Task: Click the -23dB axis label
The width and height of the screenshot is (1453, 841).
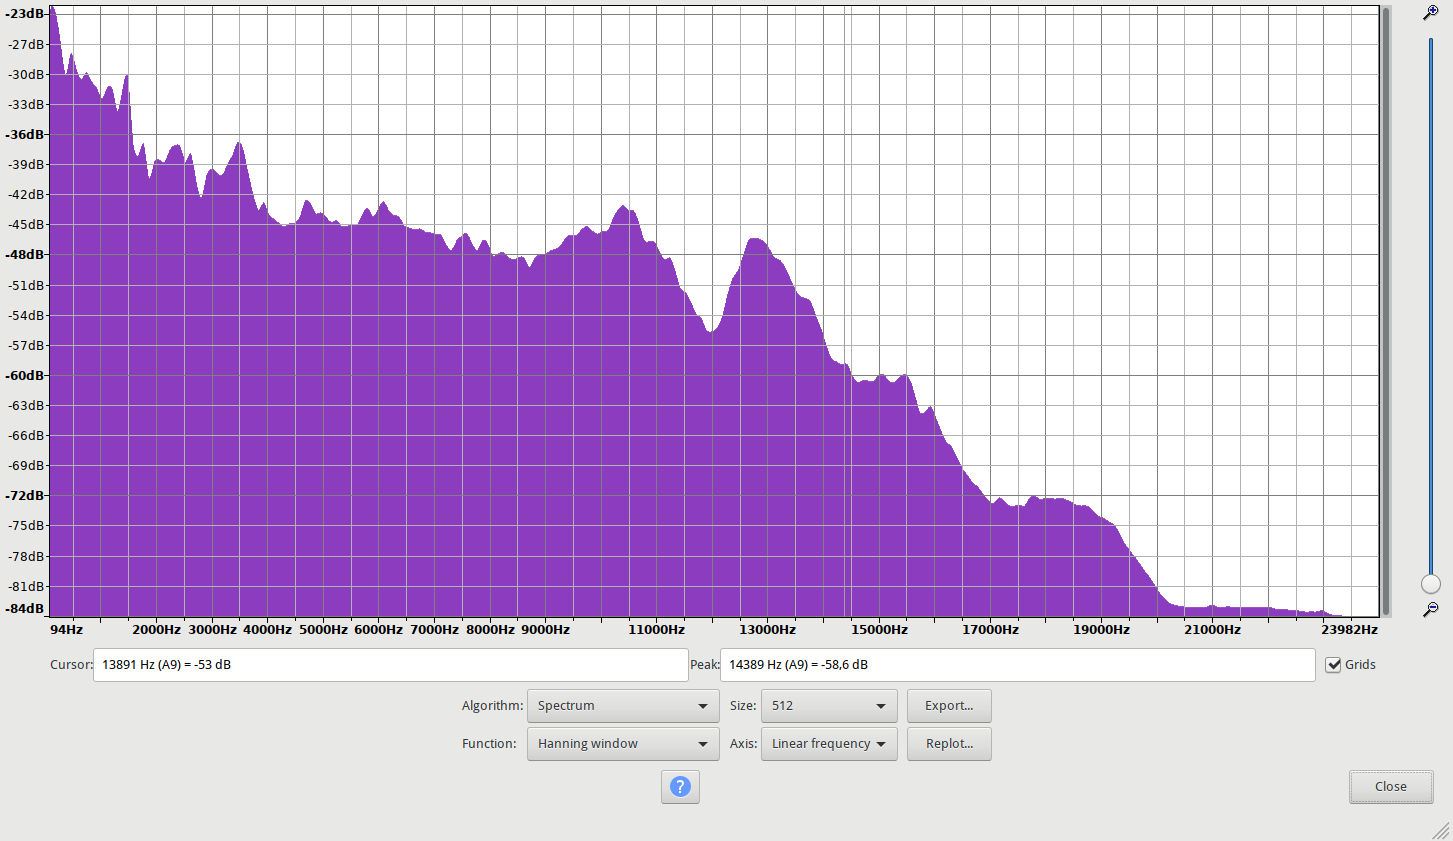Action: (24, 14)
